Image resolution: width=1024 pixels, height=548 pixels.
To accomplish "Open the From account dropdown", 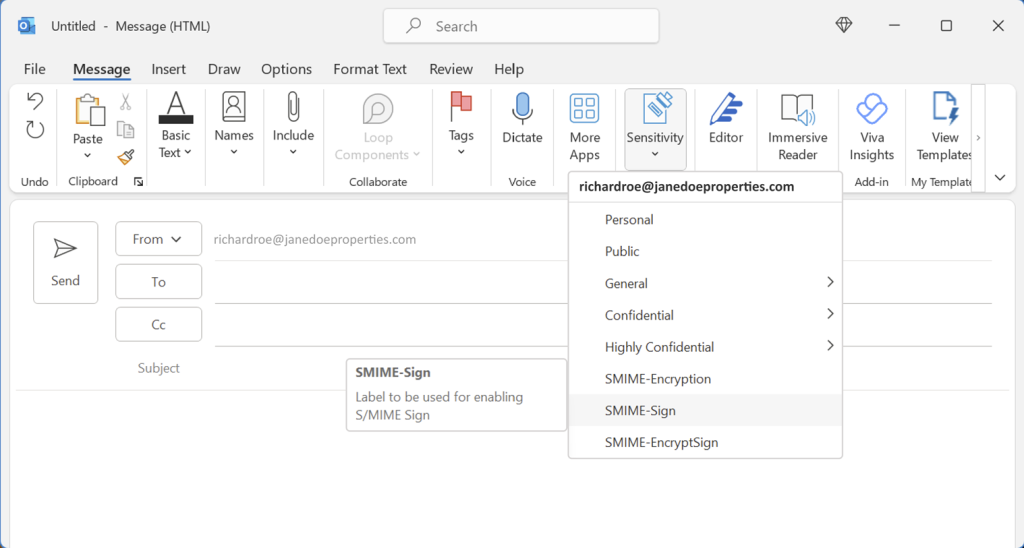I will click(158, 239).
